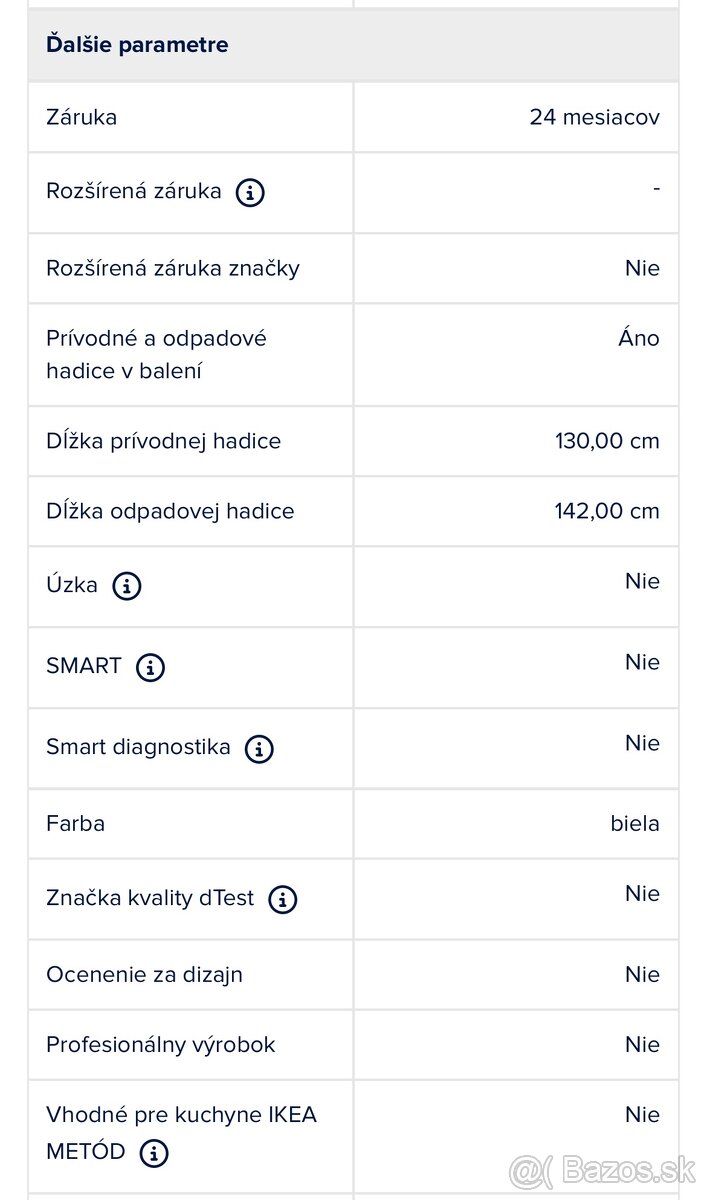707x1200 pixels.
Task: Select the 130,00 cm hose length value
Action: (607, 441)
